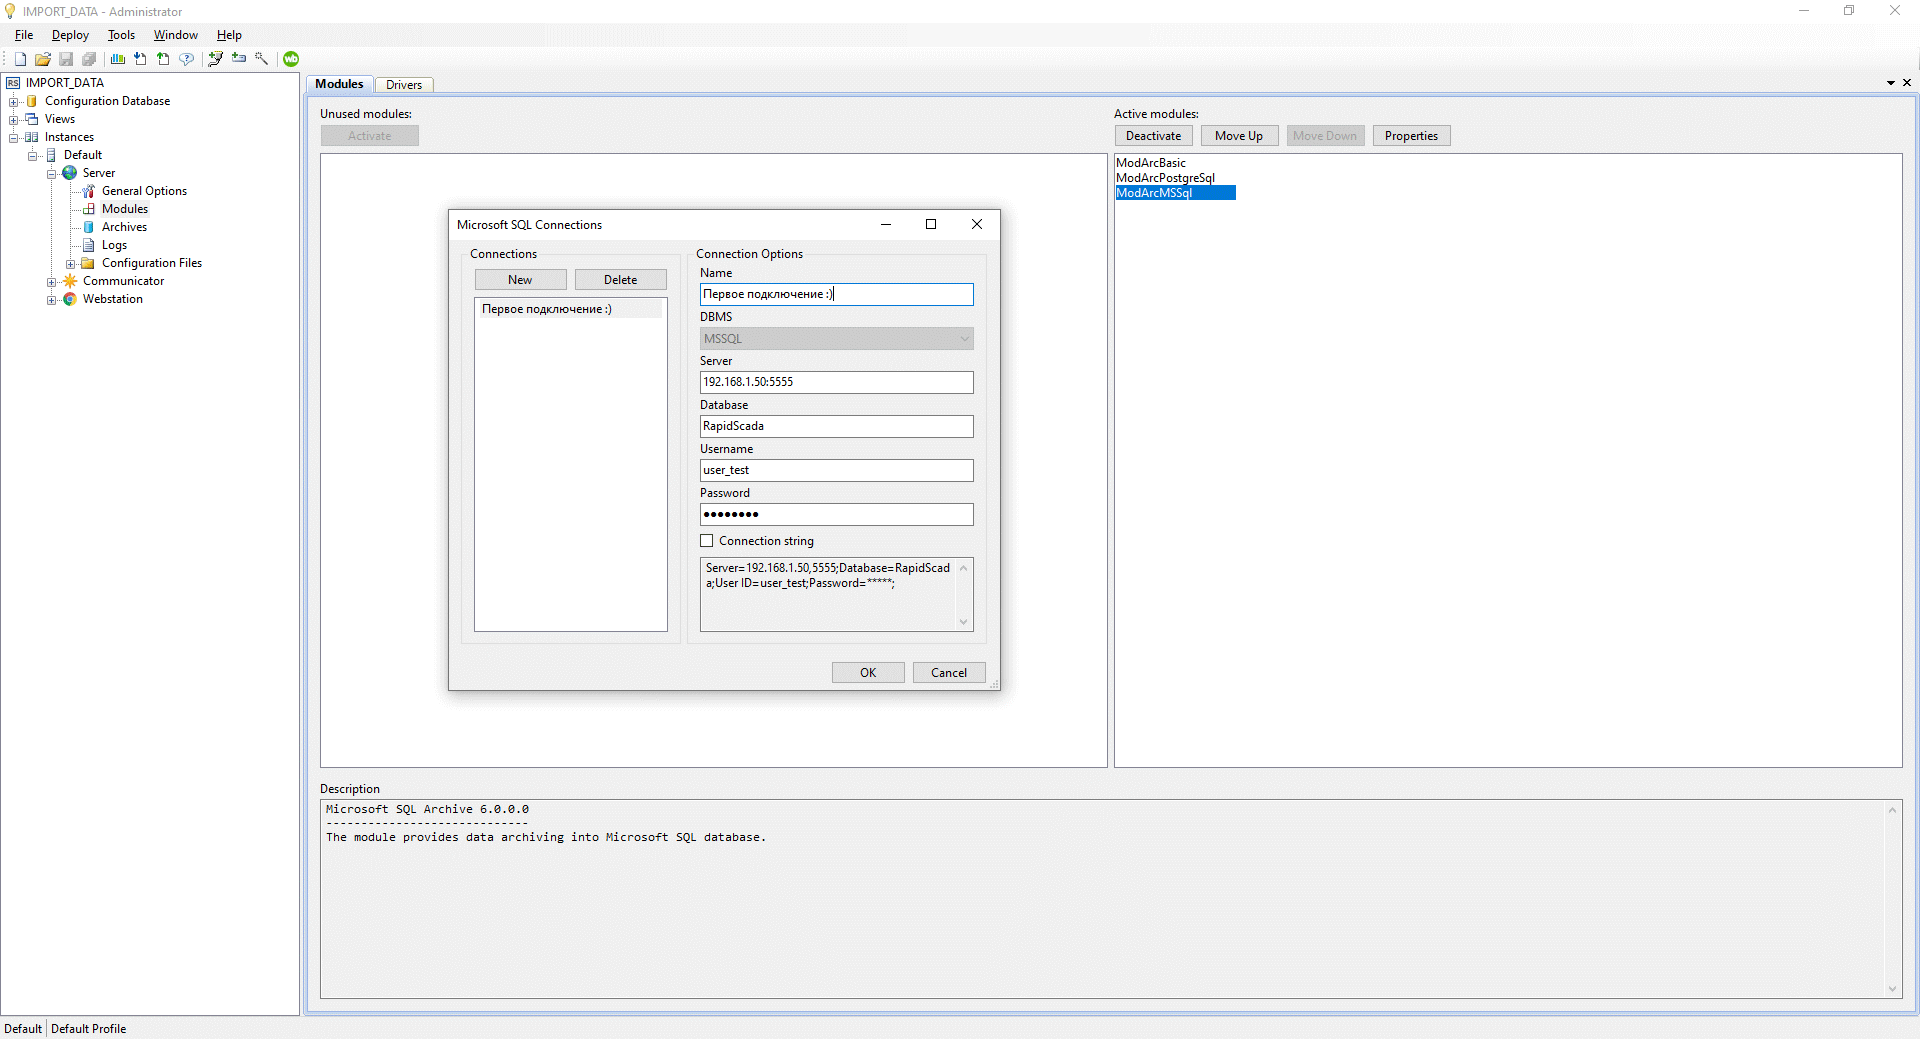Open module Properties button

(x=1411, y=136)
